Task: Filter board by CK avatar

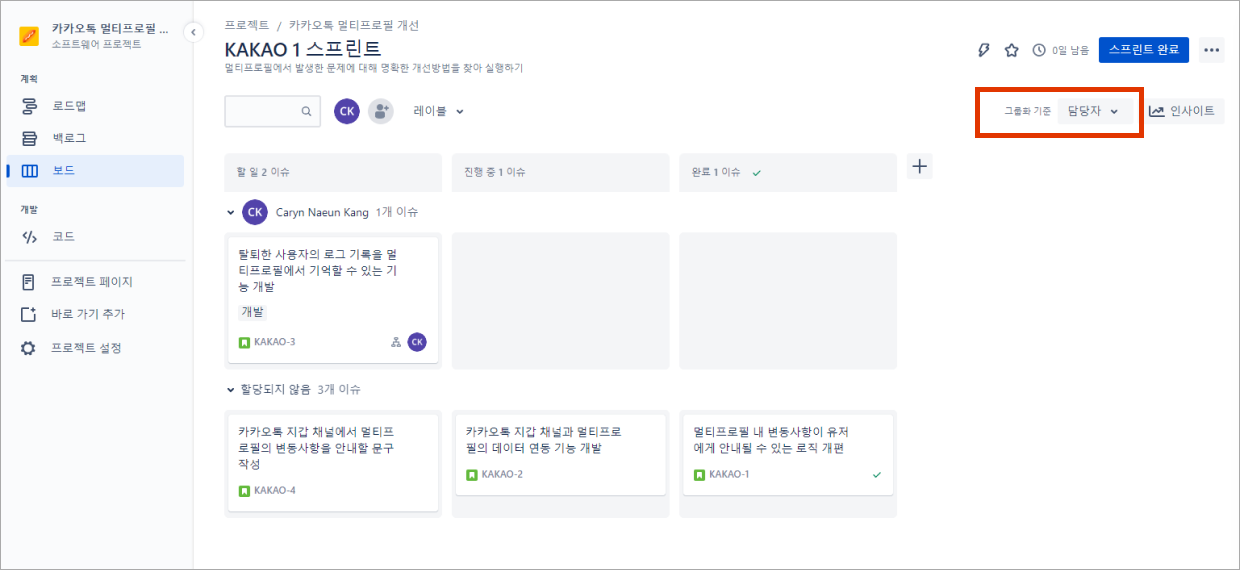Action: (347, 111)
